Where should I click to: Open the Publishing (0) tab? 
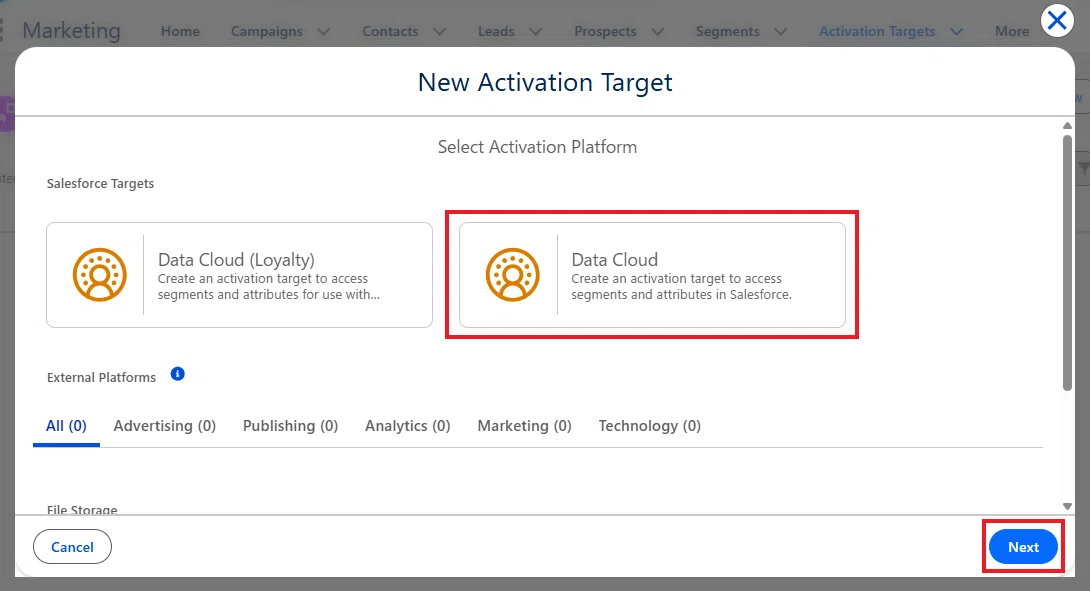click(x=291, y=426)
